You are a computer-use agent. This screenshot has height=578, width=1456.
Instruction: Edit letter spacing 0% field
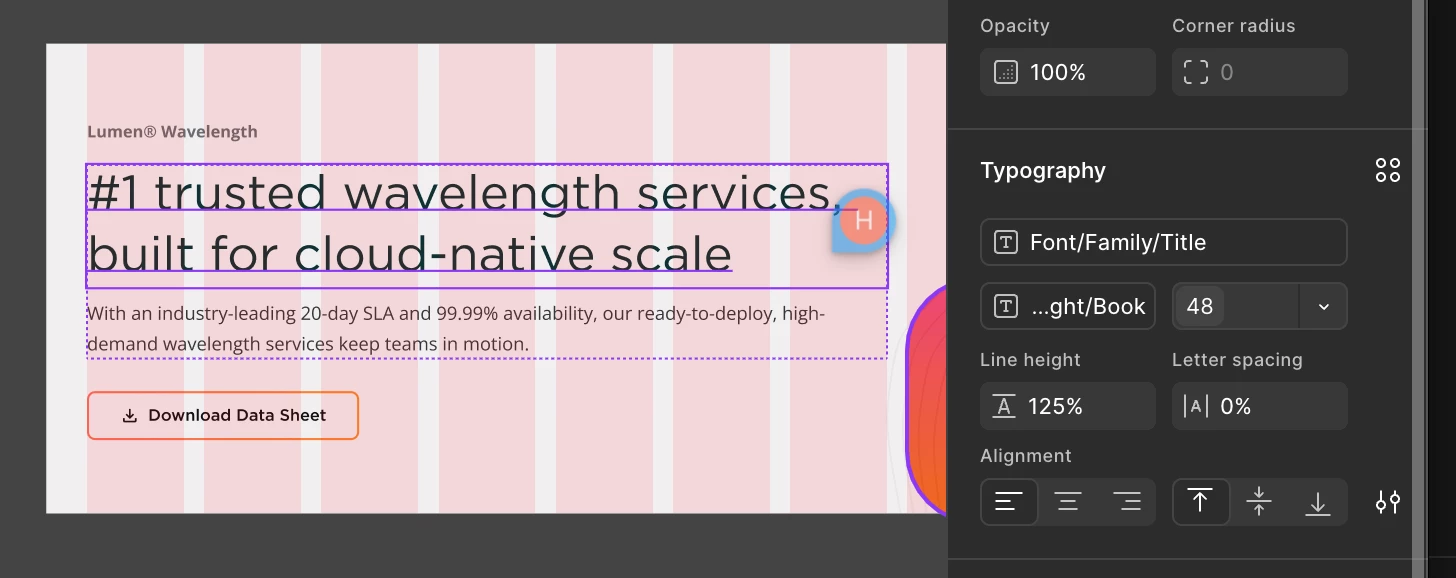point(1260,406)
